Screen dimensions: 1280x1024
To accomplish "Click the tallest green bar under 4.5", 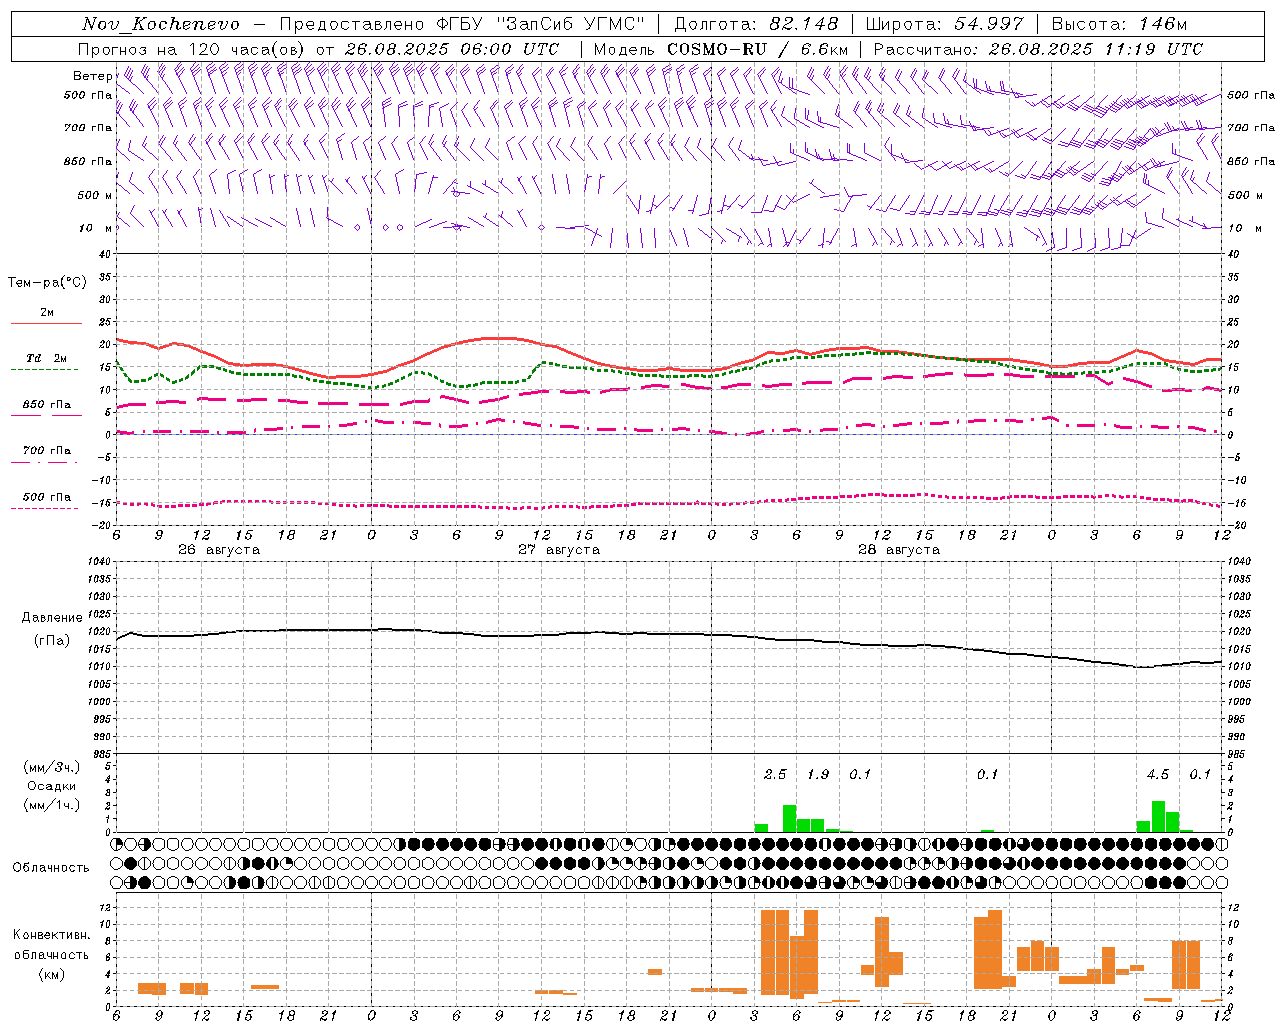I will coord(1158,816).
